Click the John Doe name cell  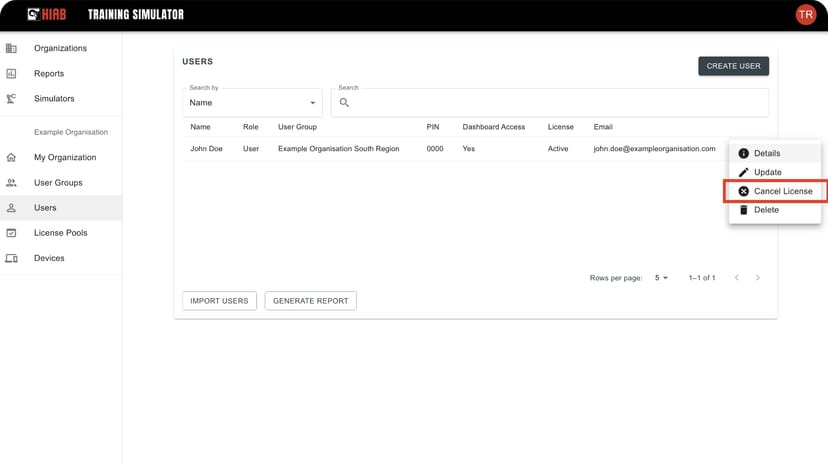pyautogui.click(x=206, y=149)
